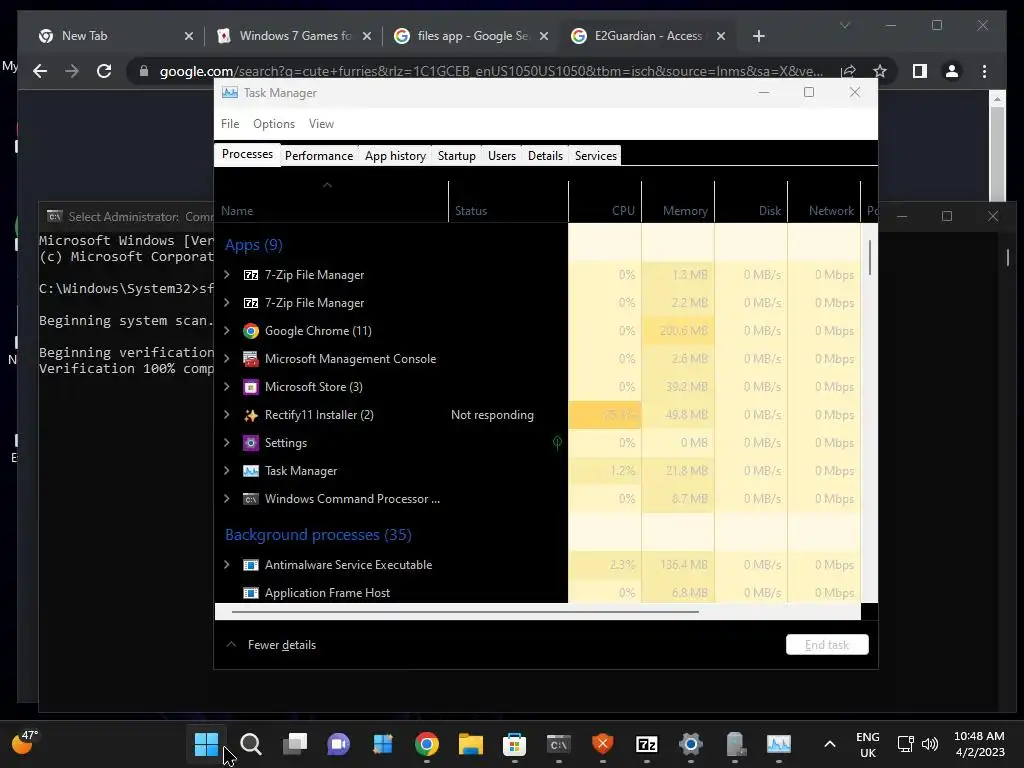This screenshot has height=768, width=1024.
Task: Open Widgets-style Windows icon on taskbar
Action: click(383, 744)
